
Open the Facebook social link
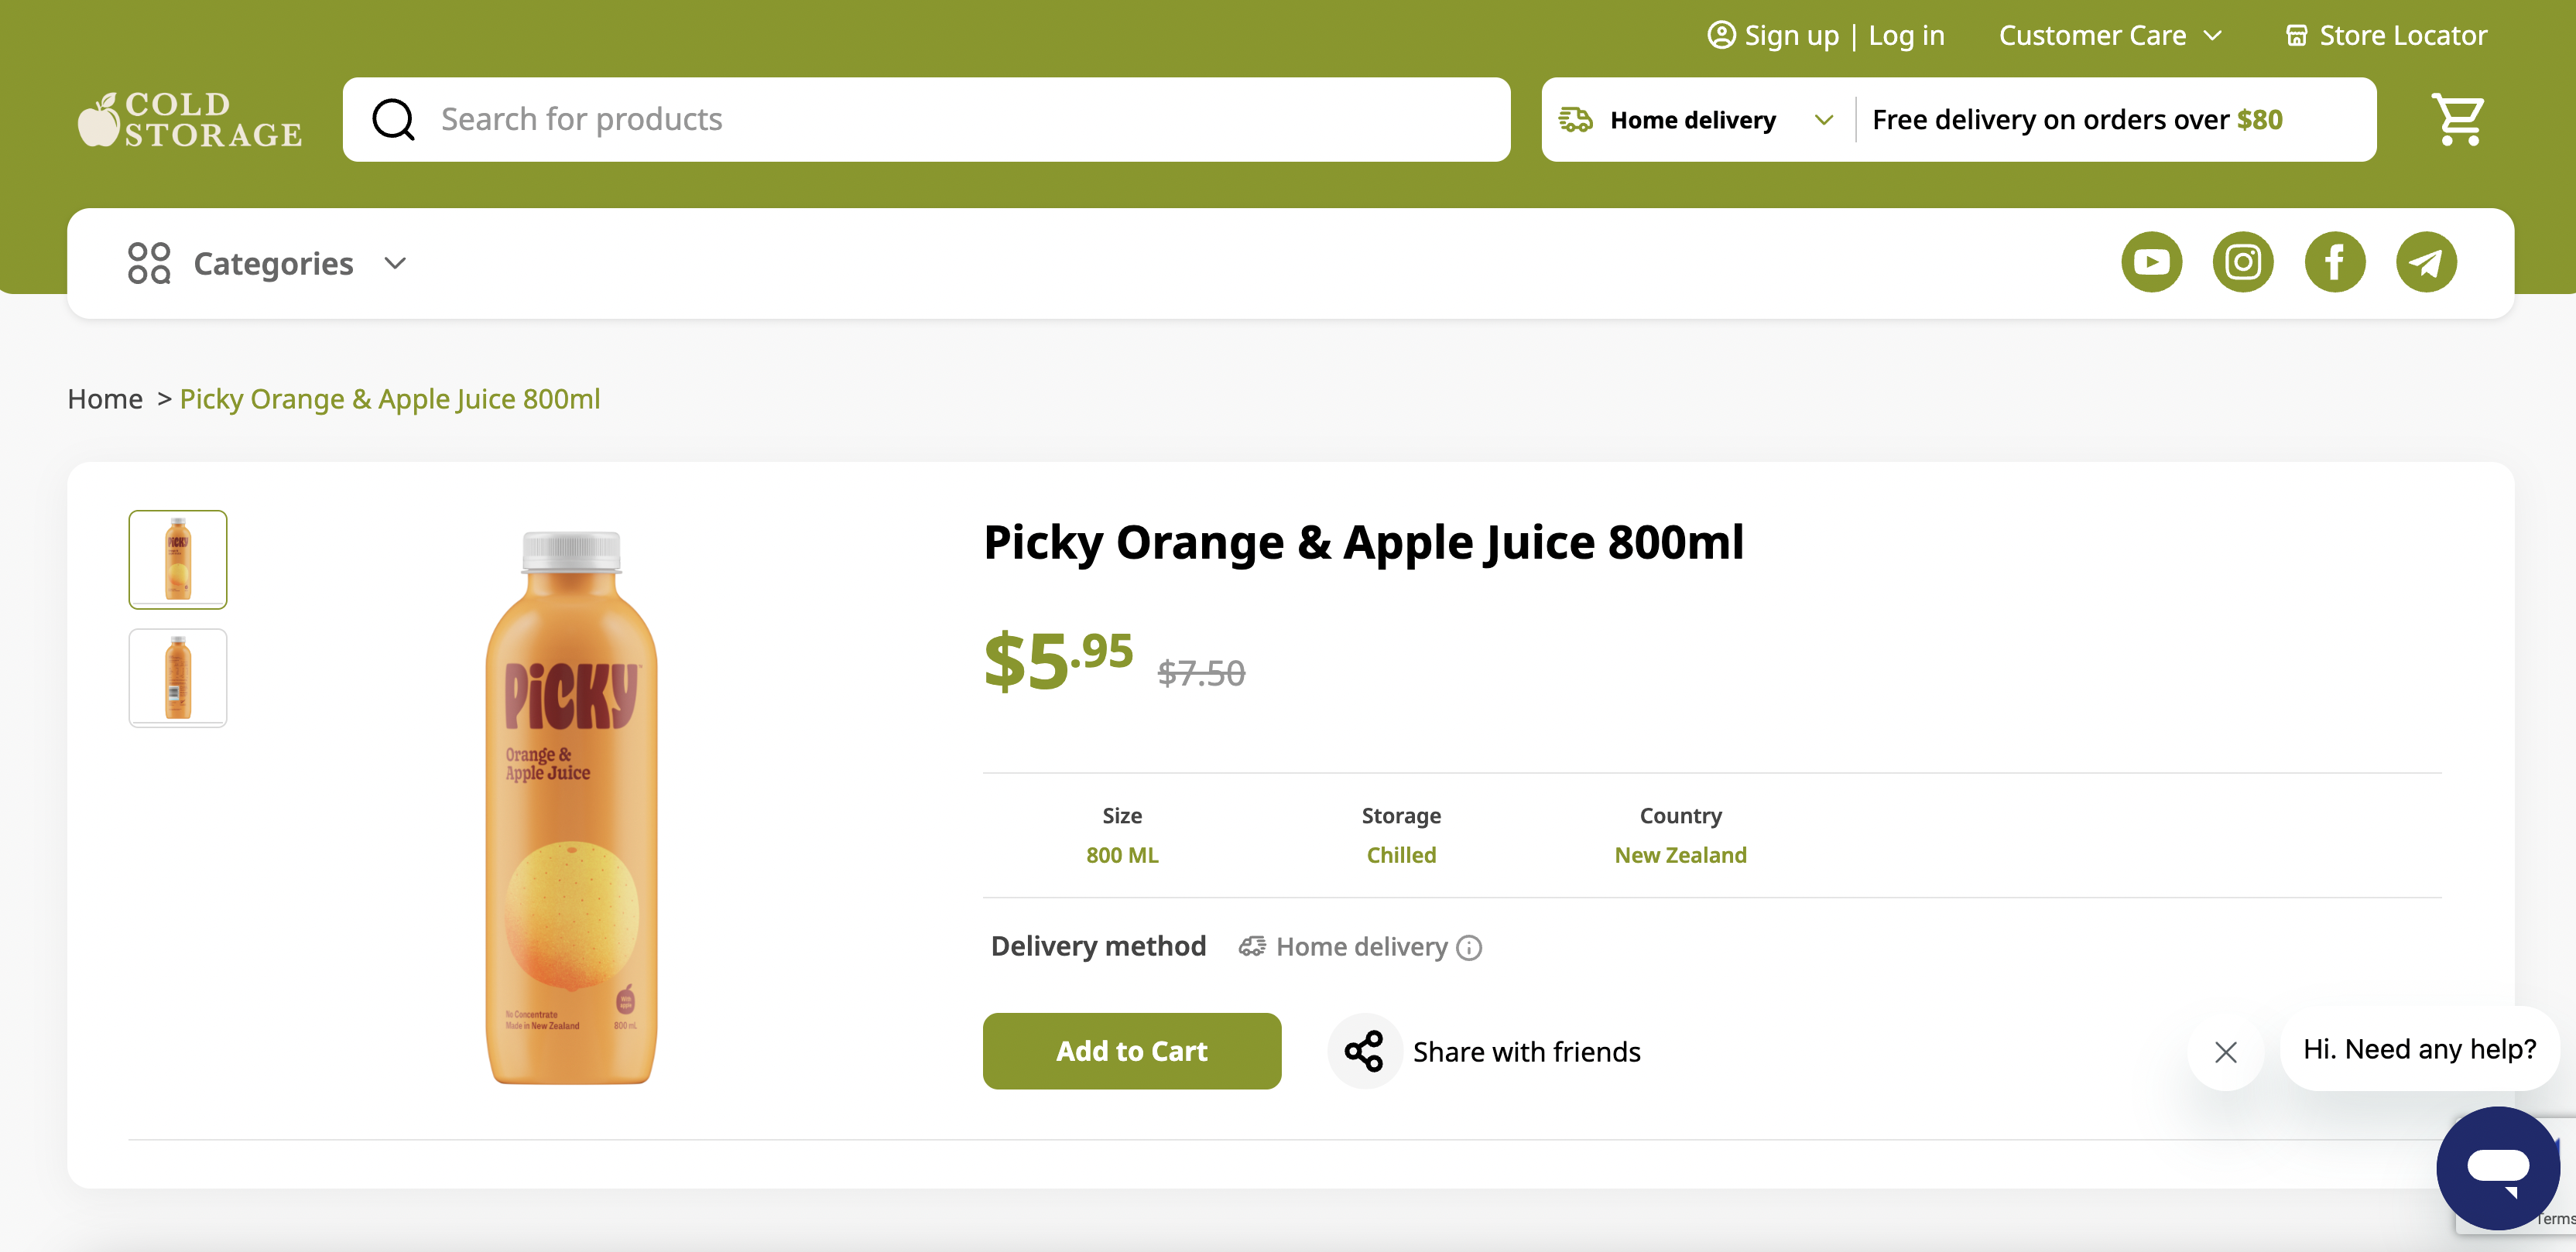(2335, 262)
